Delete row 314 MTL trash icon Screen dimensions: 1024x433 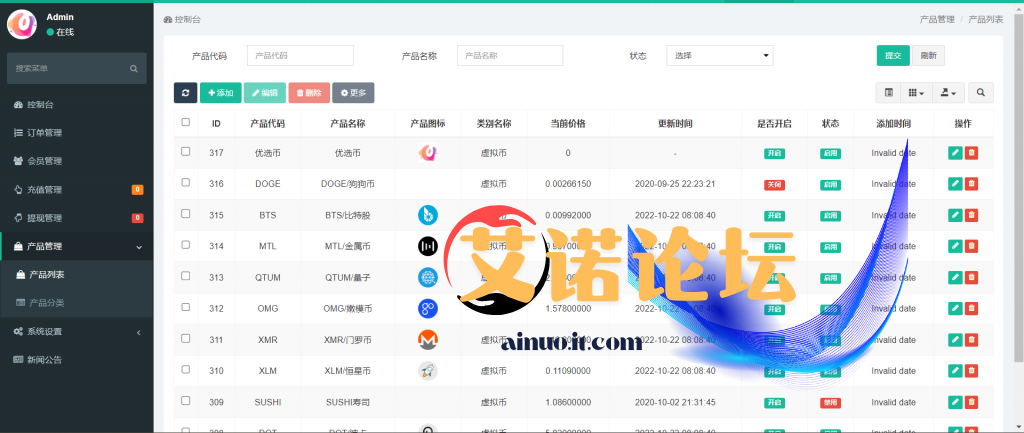coord(972,246)
